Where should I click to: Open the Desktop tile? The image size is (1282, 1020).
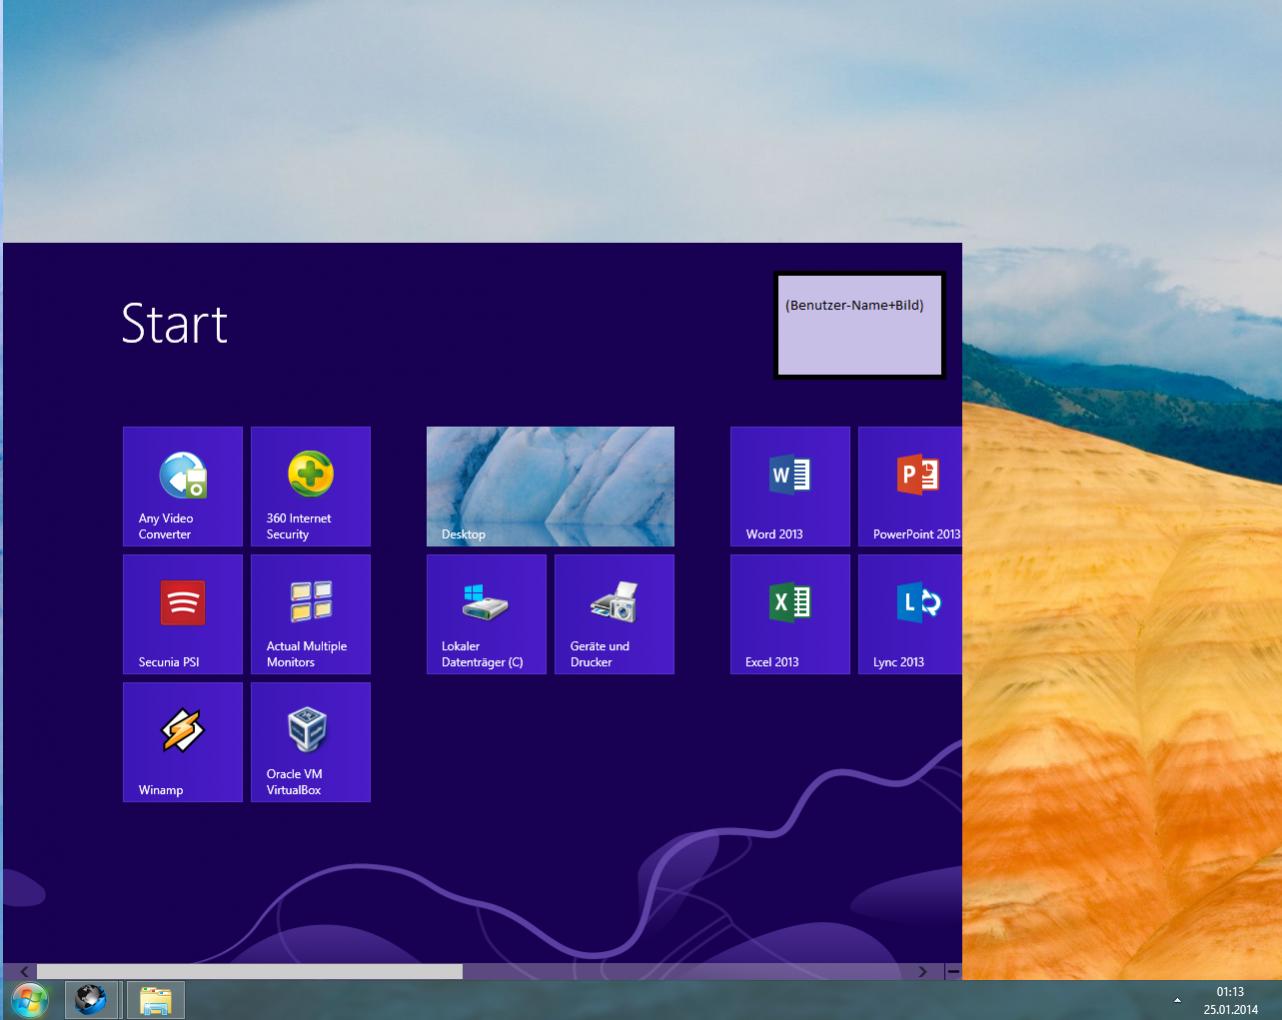[x=551, y=487]
